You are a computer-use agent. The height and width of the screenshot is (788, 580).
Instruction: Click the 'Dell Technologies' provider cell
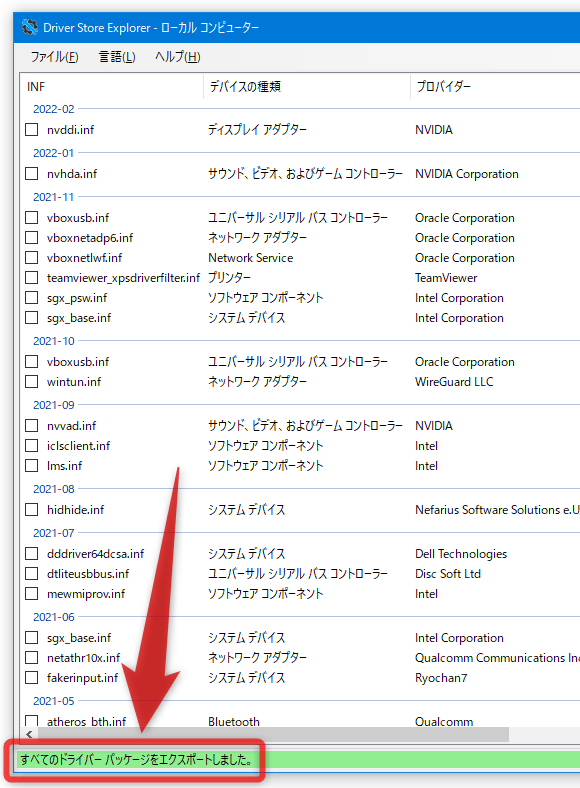pos(461,554)
